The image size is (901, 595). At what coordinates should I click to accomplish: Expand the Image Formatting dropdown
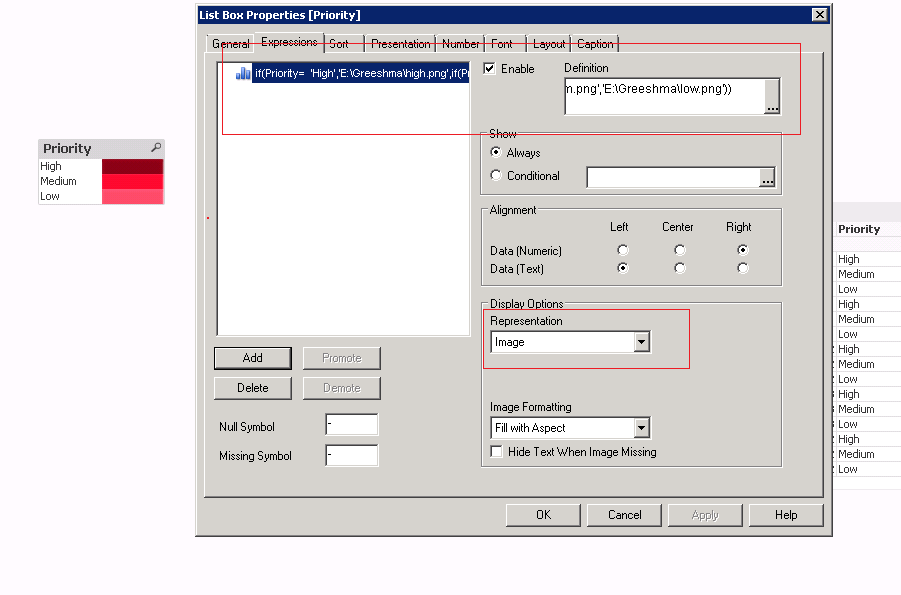(641, 428)
